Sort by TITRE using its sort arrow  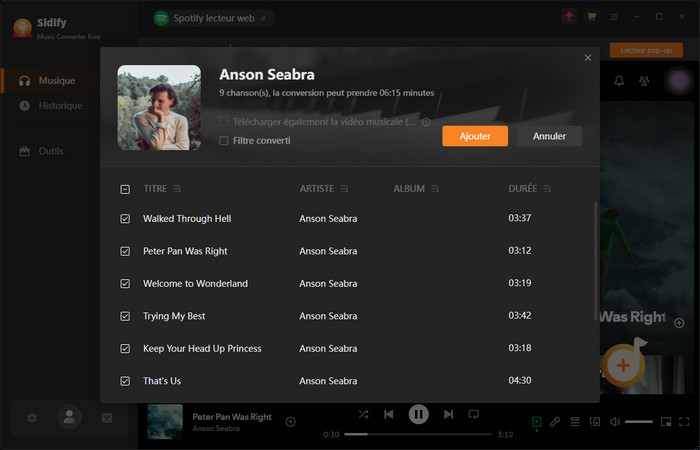point(177,189)
